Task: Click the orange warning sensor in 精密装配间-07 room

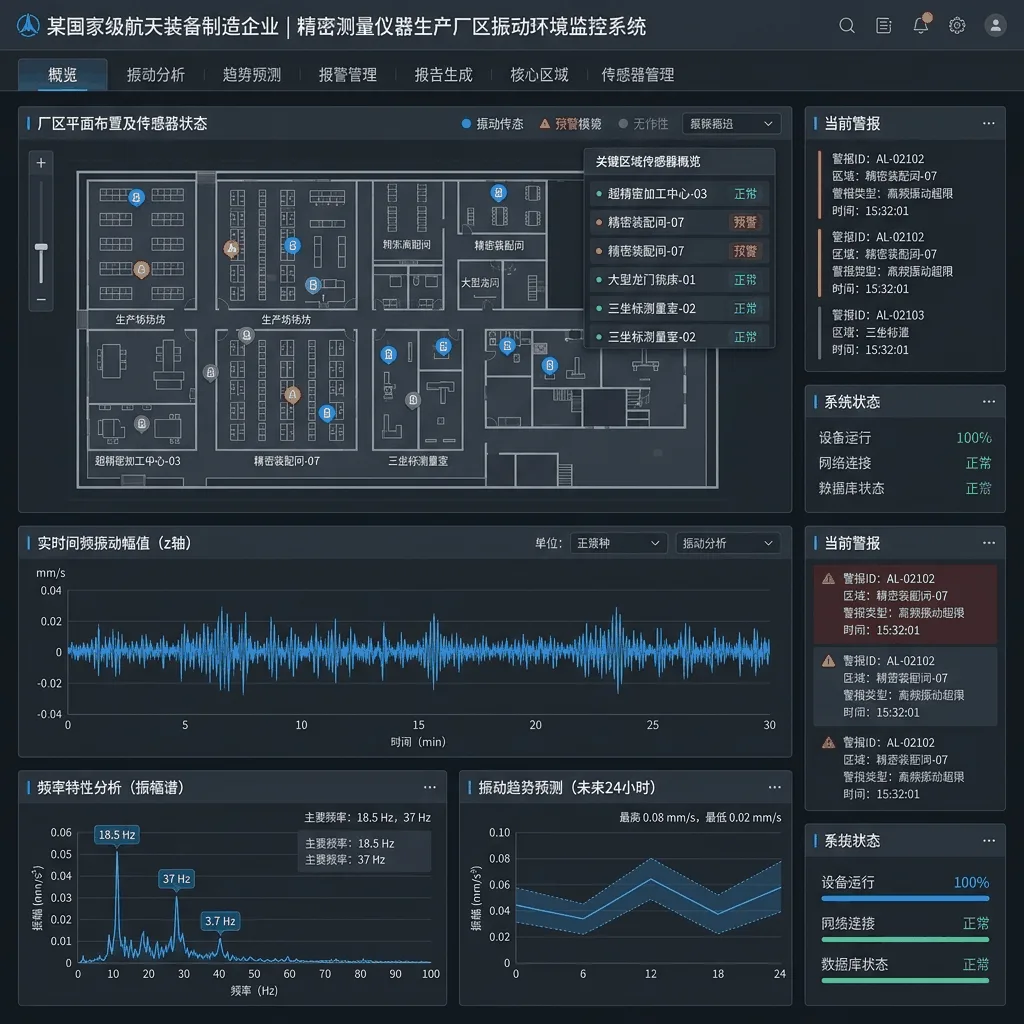Action: (293, 394)
